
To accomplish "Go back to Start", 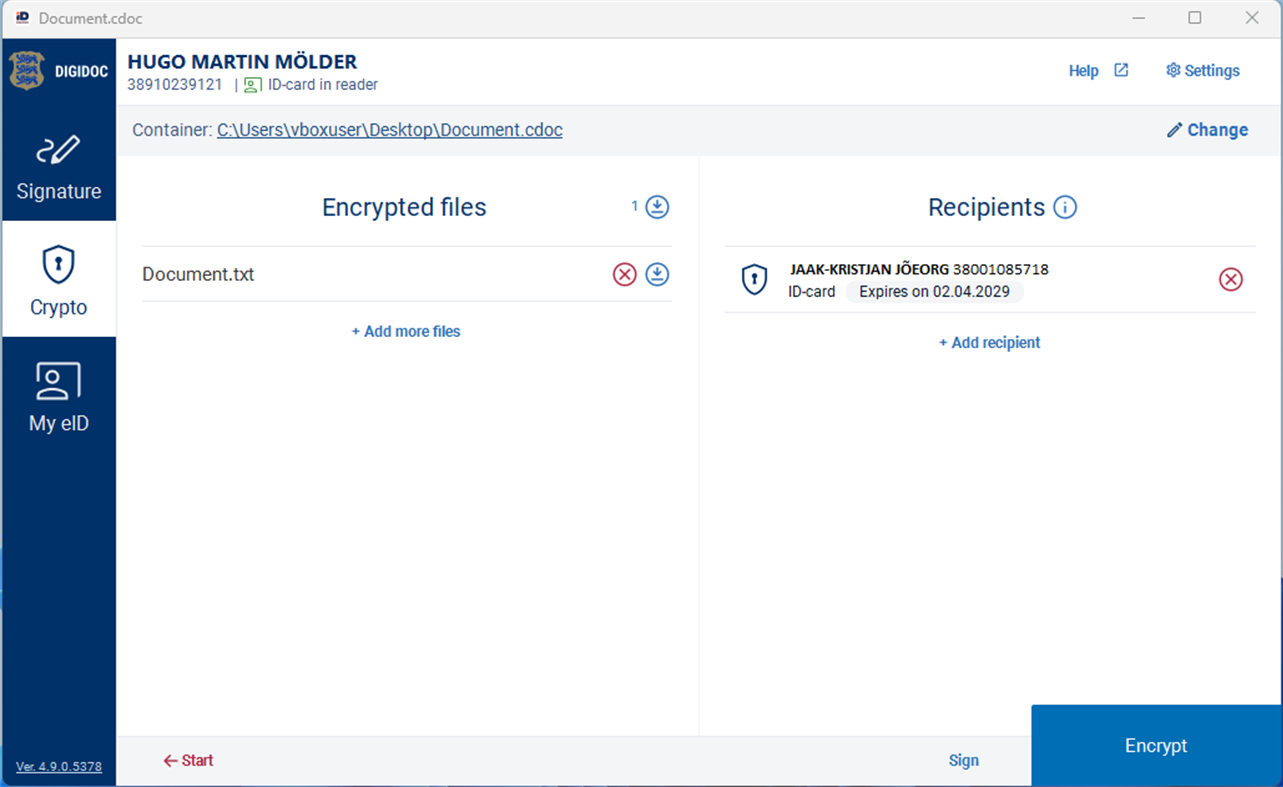I will coord(189,761).
